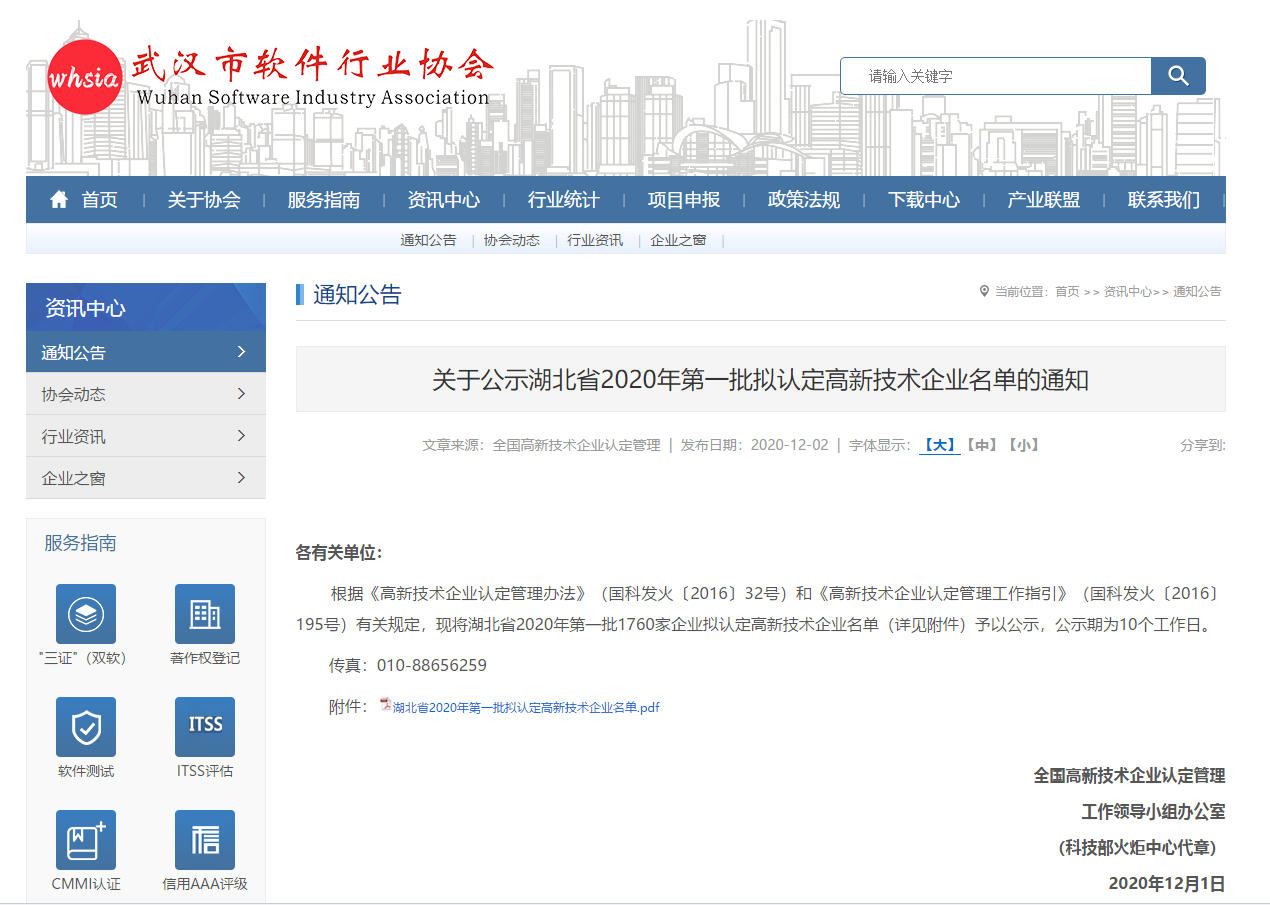The width and height of the screenshot is (1270, 905).
Task: Click the 信用AAA评级 service icon
Action: pyautogui.click(x=205, y=839)
